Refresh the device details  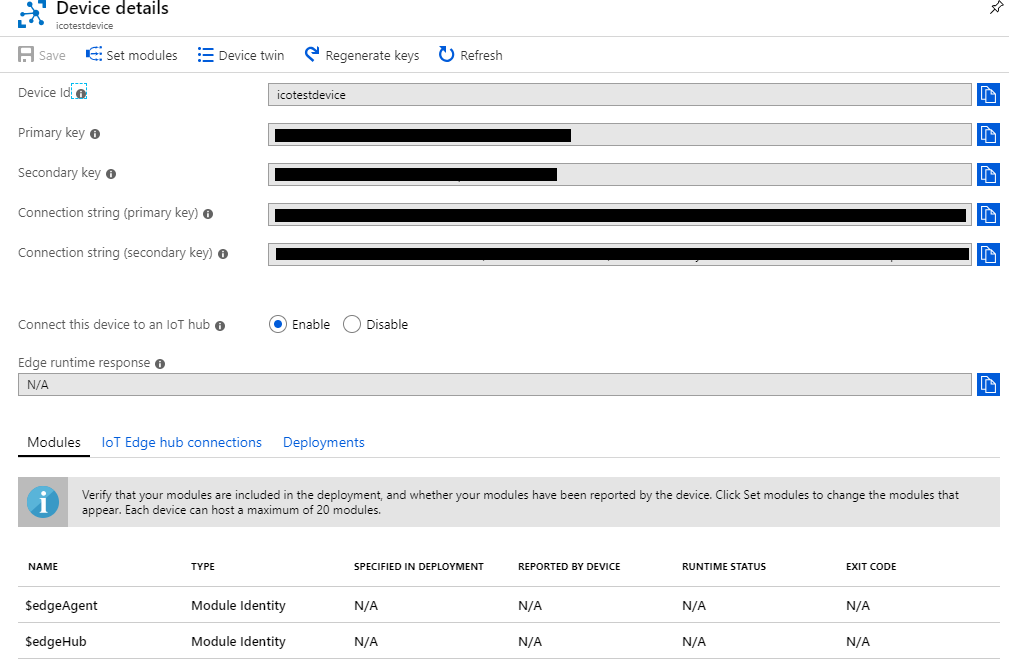pyautogui.click(x=471, y=55)
